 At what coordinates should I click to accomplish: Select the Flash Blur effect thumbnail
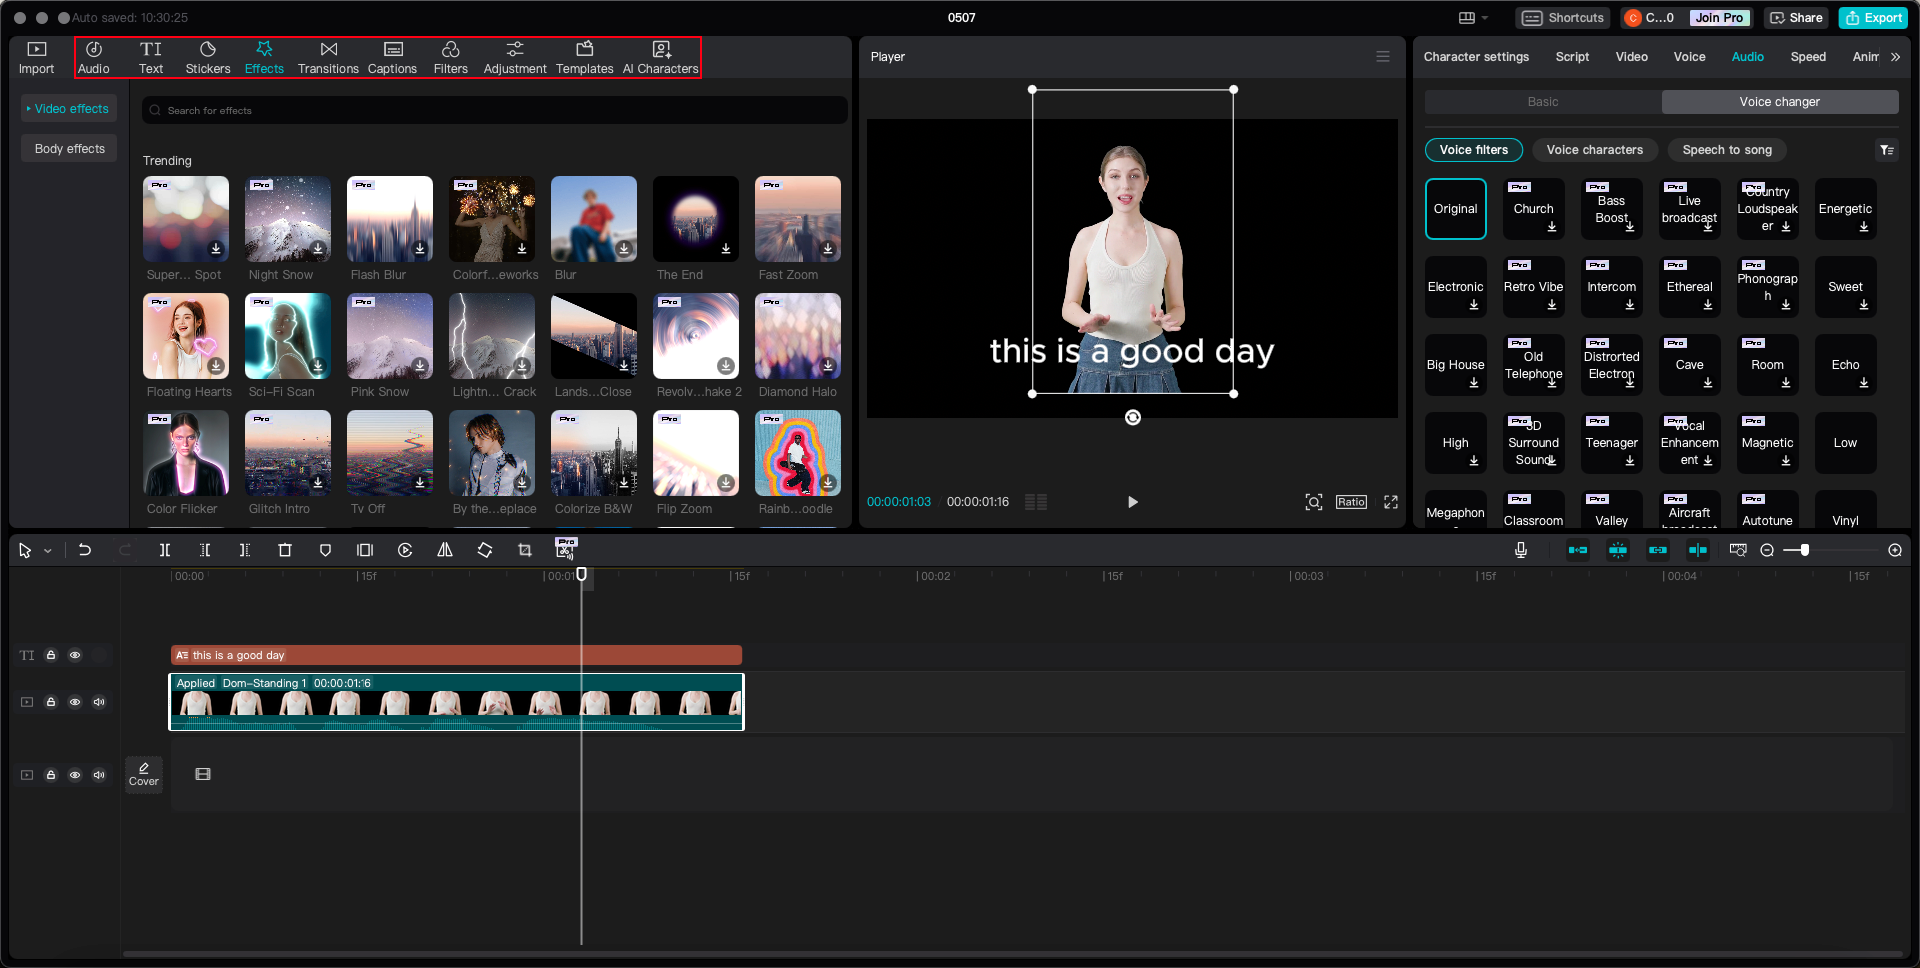point(389,218)
